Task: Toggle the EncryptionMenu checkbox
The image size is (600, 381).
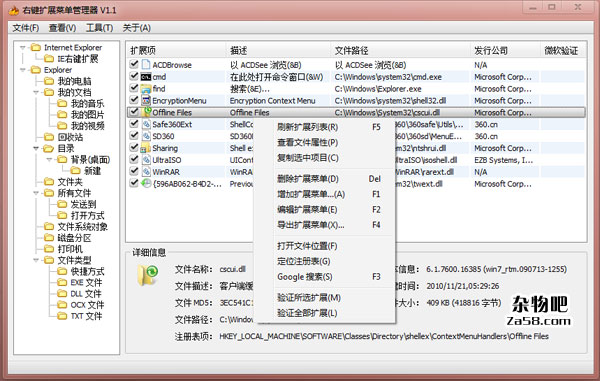Action: point(134,99)
